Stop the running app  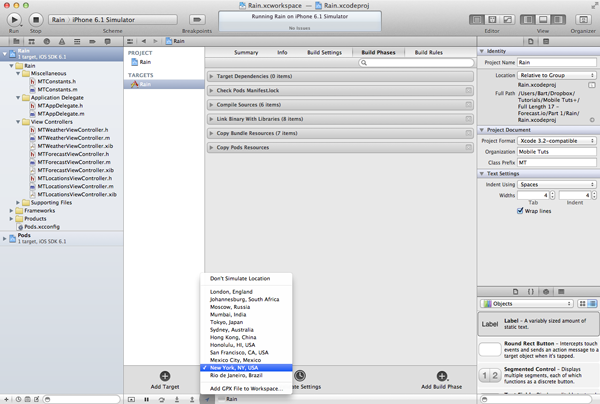(x=36, y=20)
